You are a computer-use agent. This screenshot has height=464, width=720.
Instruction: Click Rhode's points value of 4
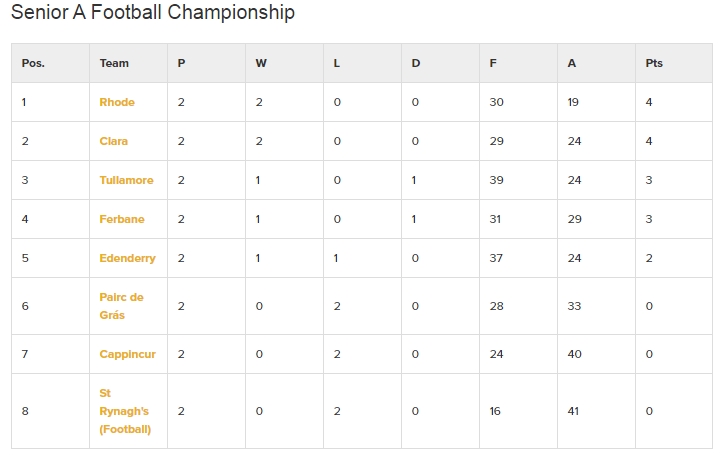649,102
